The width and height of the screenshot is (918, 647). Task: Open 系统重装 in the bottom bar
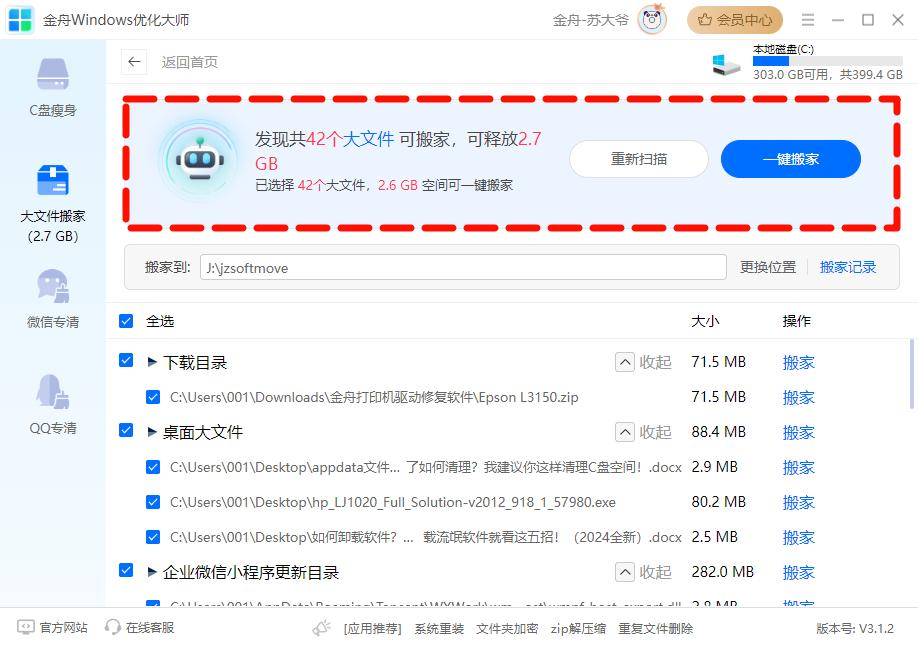[x=439, y=628]
